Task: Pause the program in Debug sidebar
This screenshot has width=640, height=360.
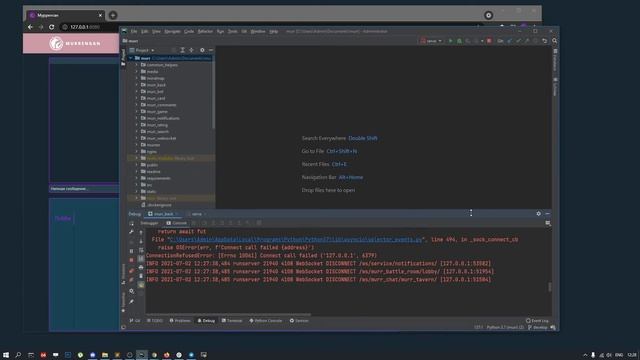Action: [131, 251]
